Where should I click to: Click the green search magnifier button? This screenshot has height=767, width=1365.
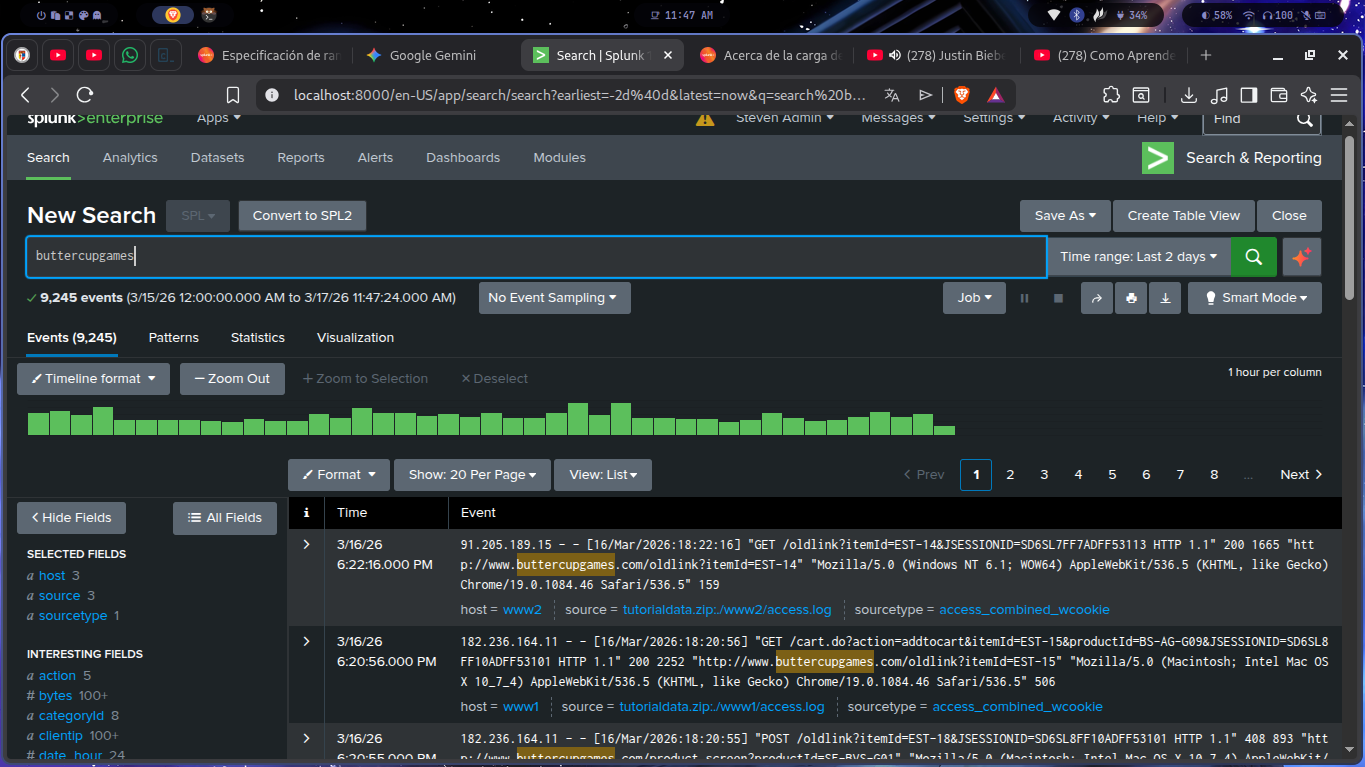[x=1253, y=257]
